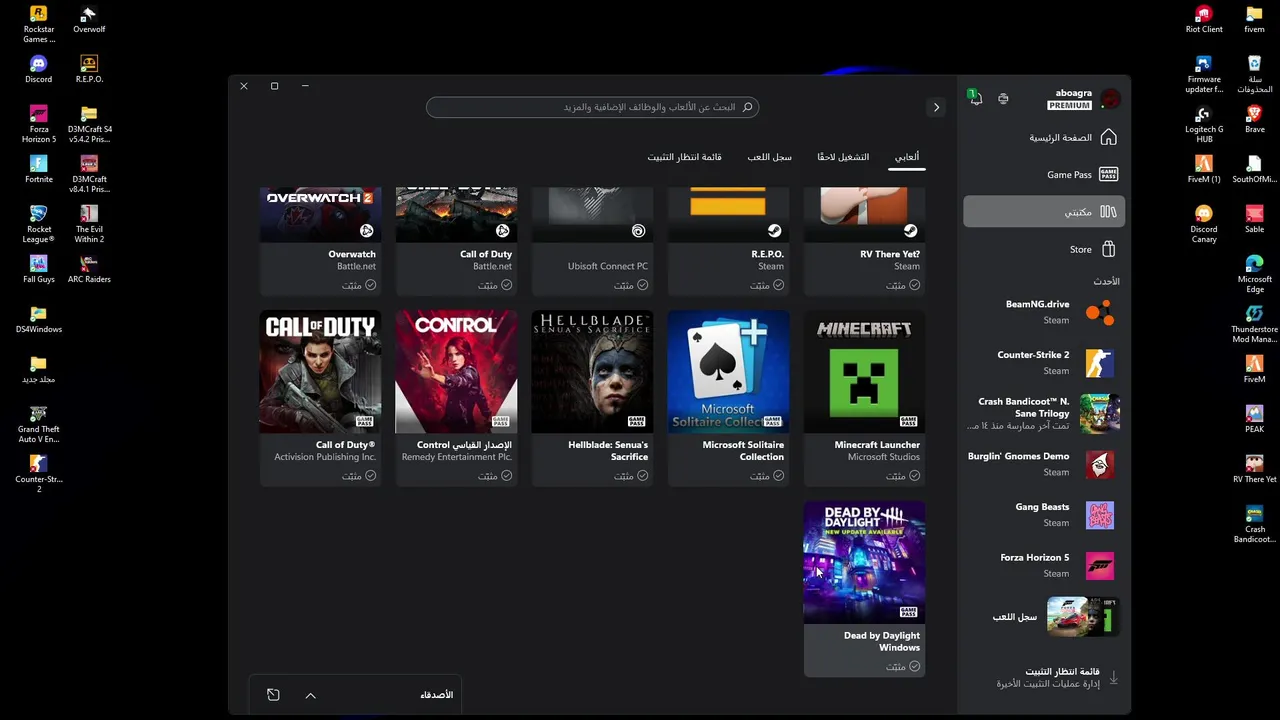Click Steam badge on RV There Yet? card
1280x720 pixels.
pyautogui.click(x=910, y=231)
